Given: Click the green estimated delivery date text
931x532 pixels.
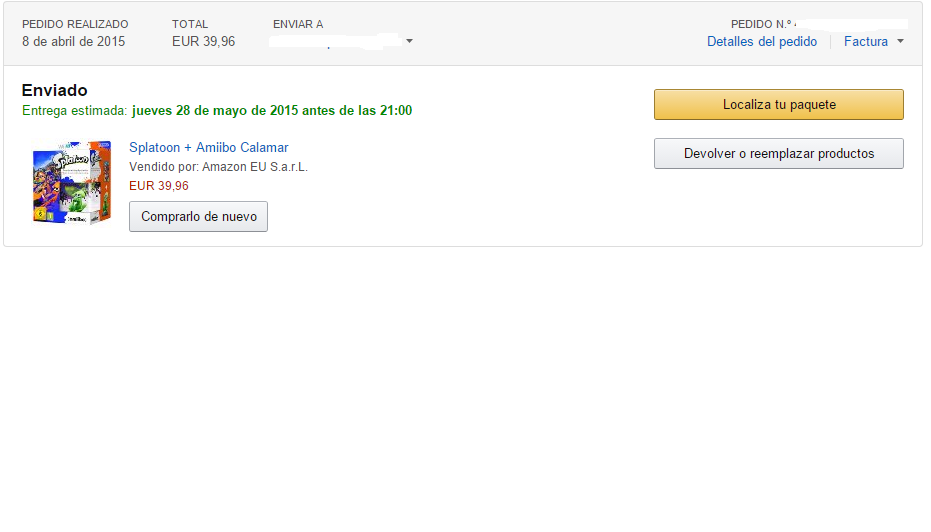Looking at the screenshot, I should (x=270, y=110).
